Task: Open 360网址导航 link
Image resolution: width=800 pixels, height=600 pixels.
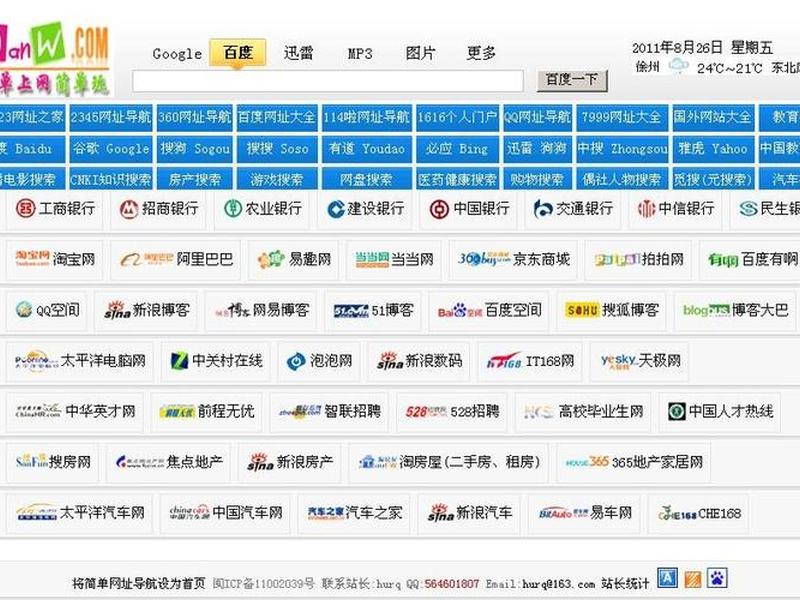Action: pyautogui.click(x=194, y=117)
